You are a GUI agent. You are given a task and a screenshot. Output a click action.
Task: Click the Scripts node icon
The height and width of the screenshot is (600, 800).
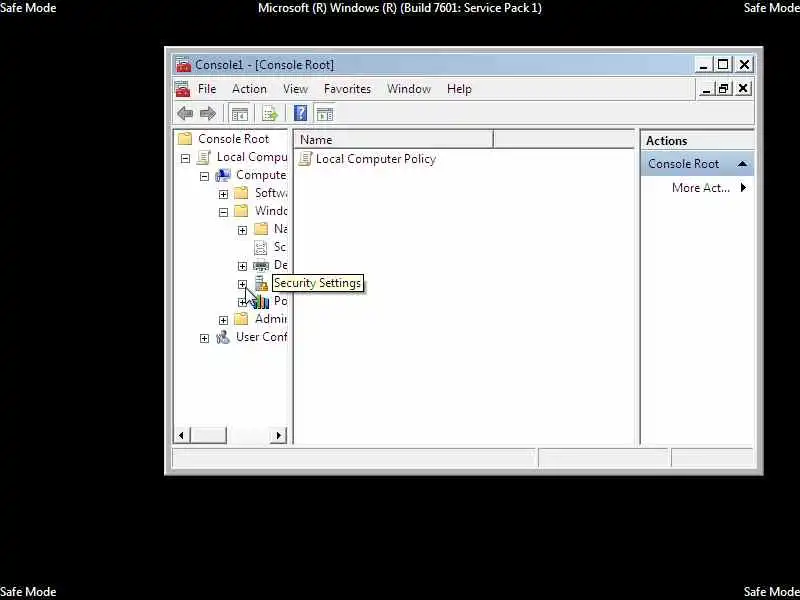pyautogui.click(x=260, y=247)
